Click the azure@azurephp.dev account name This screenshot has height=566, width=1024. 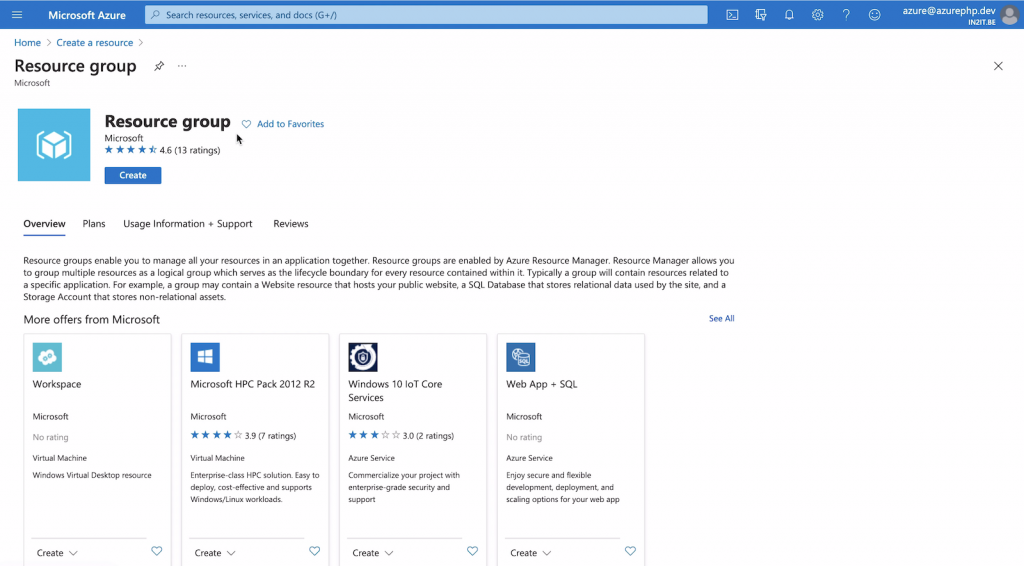(x=949, y=10)
